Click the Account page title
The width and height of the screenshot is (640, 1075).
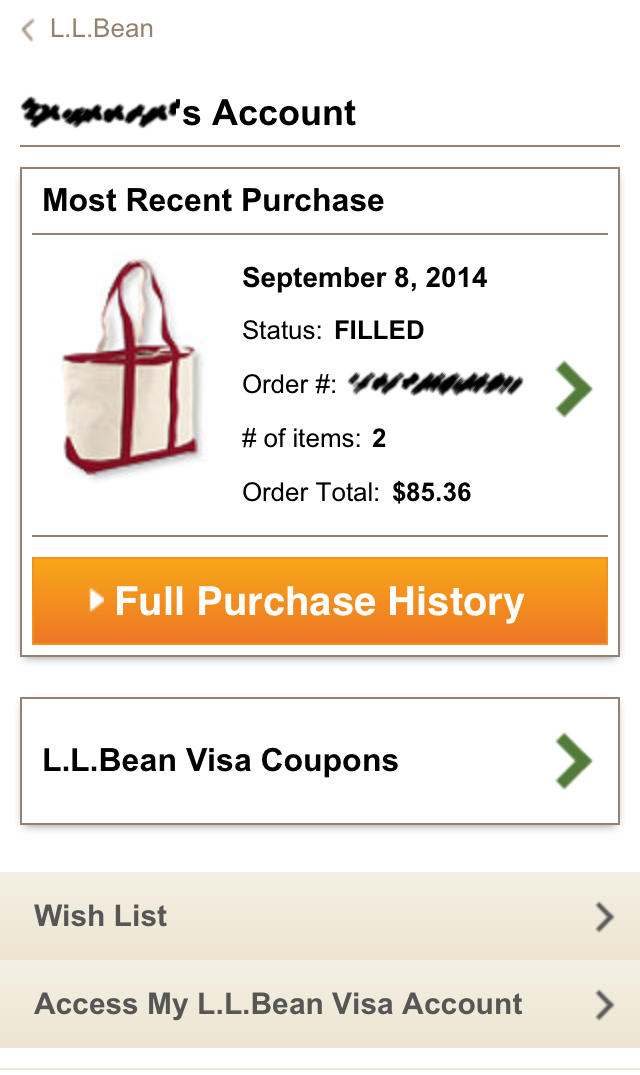pyautogui.click(x=188, y=113)
